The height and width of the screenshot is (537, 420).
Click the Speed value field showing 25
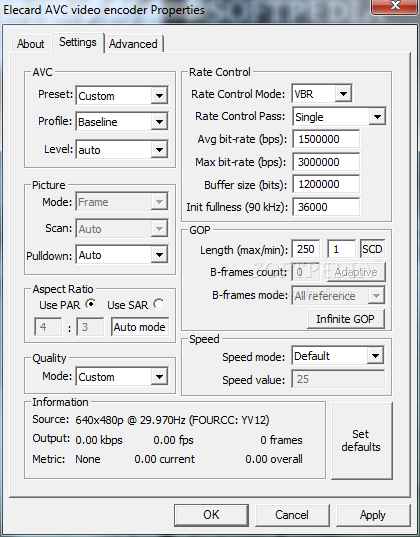[338, 379]
